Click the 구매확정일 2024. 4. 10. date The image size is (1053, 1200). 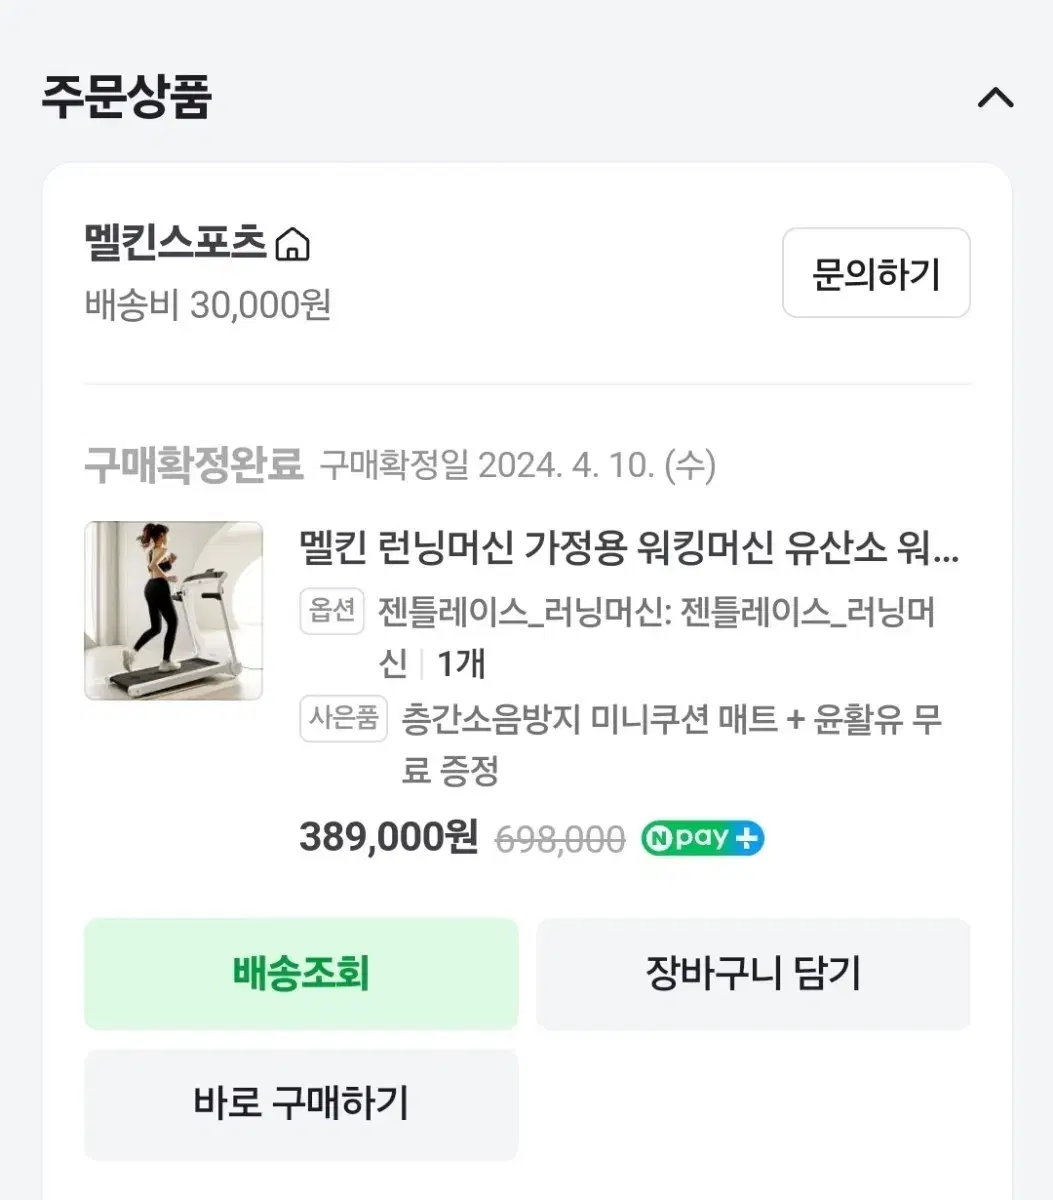pos(517,465)
